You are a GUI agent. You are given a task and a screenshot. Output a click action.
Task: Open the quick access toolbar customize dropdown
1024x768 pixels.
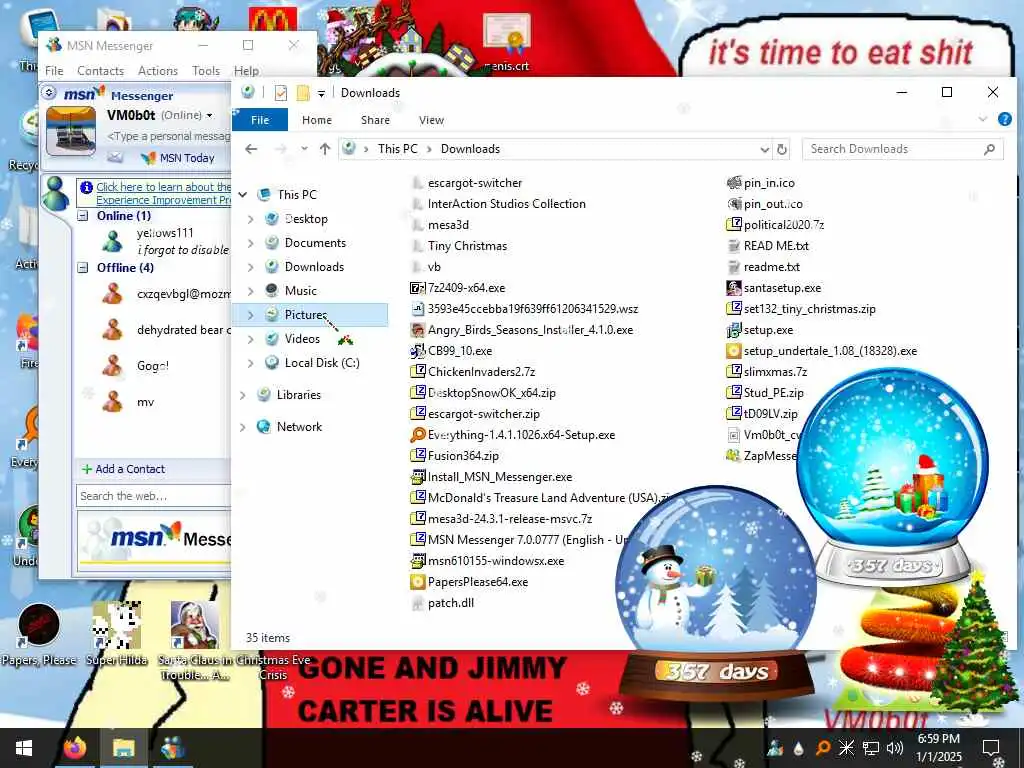pyautogui.click(x=321, y=94)
